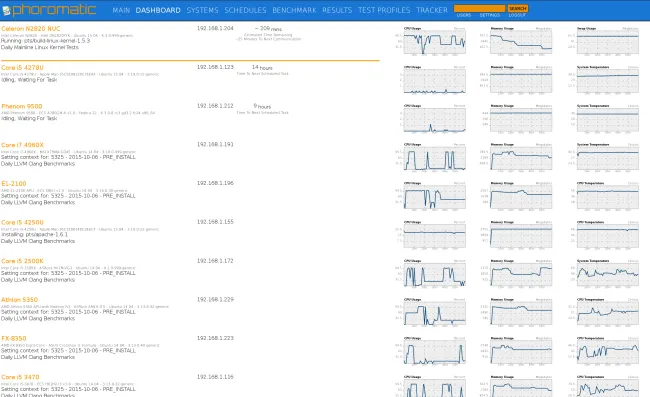Select Core i7 4960X System Temperature graph
The width and height of the screenshot is (650, 397).
coord(603,157)
